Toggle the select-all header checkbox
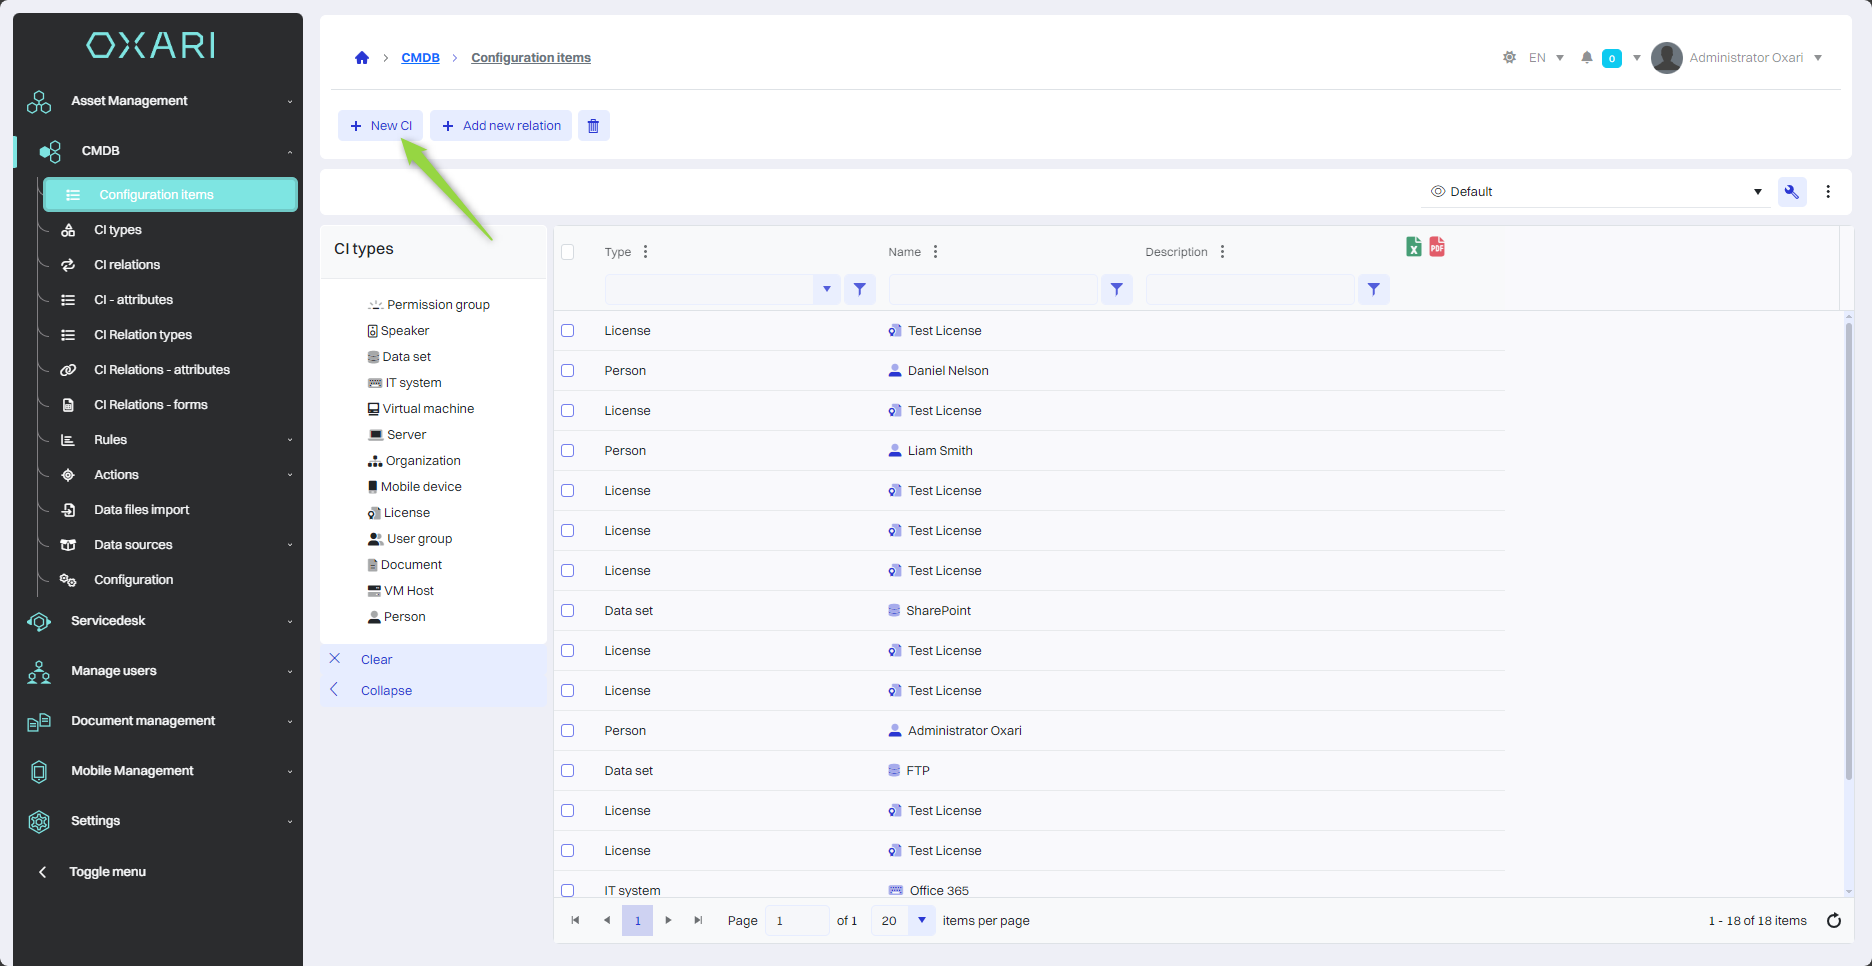 (x=568, y=252)
